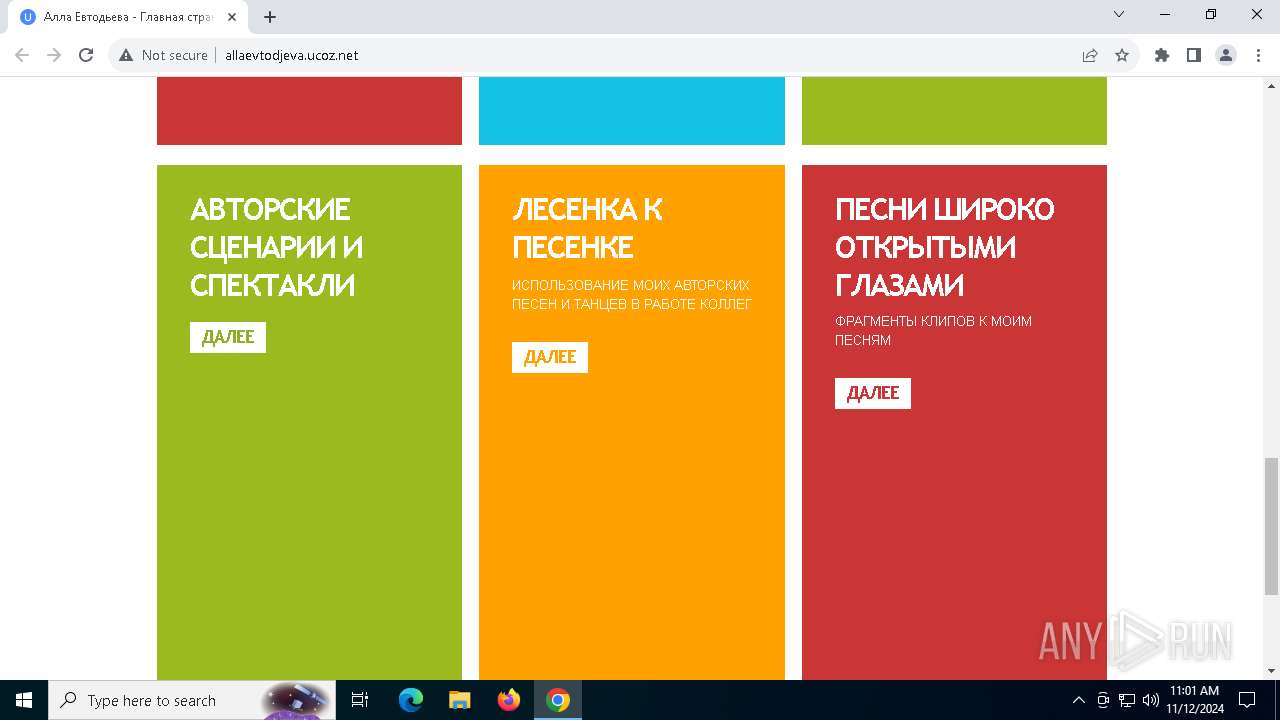This screenshot has height=720, width=1280.
Task: Open the notification center
Action: [x=1247, y=700]
